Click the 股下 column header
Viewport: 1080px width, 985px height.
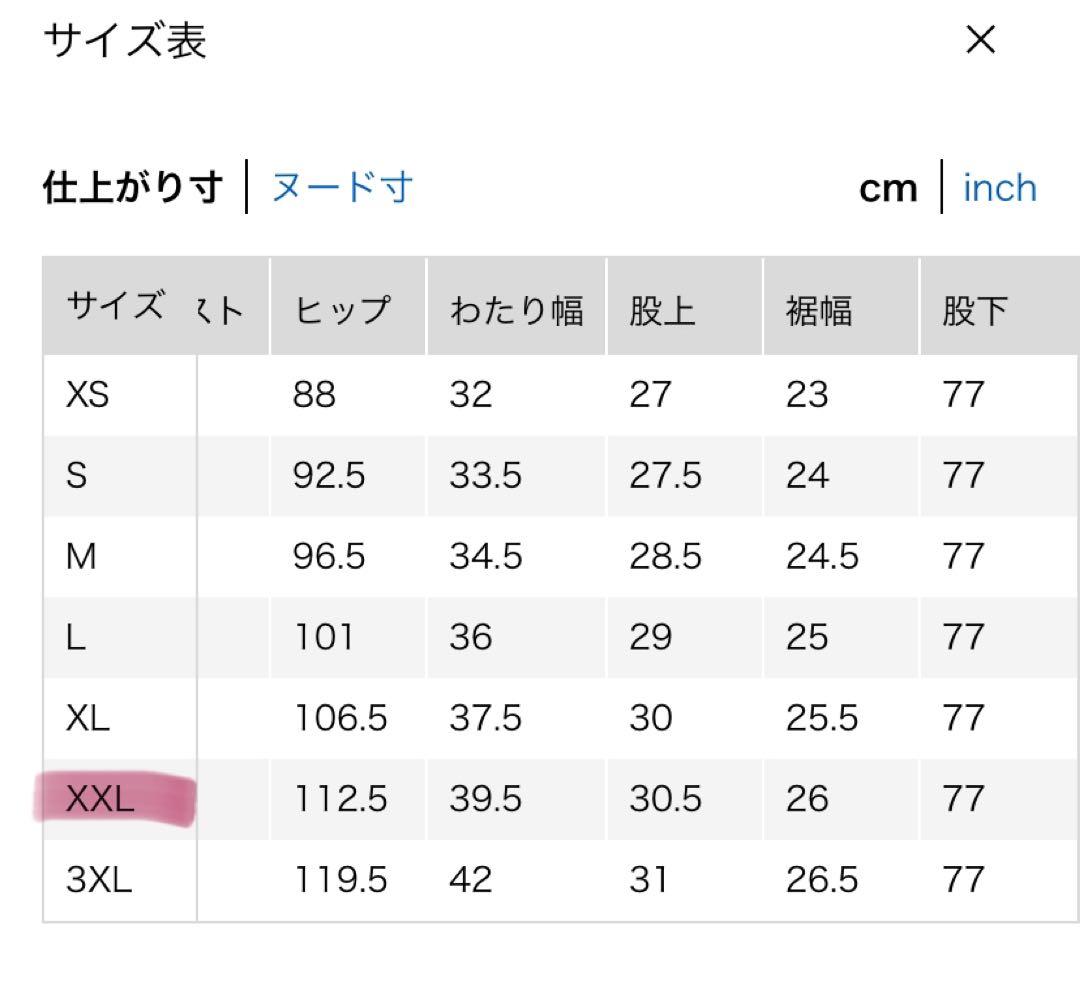pos(975,310)
